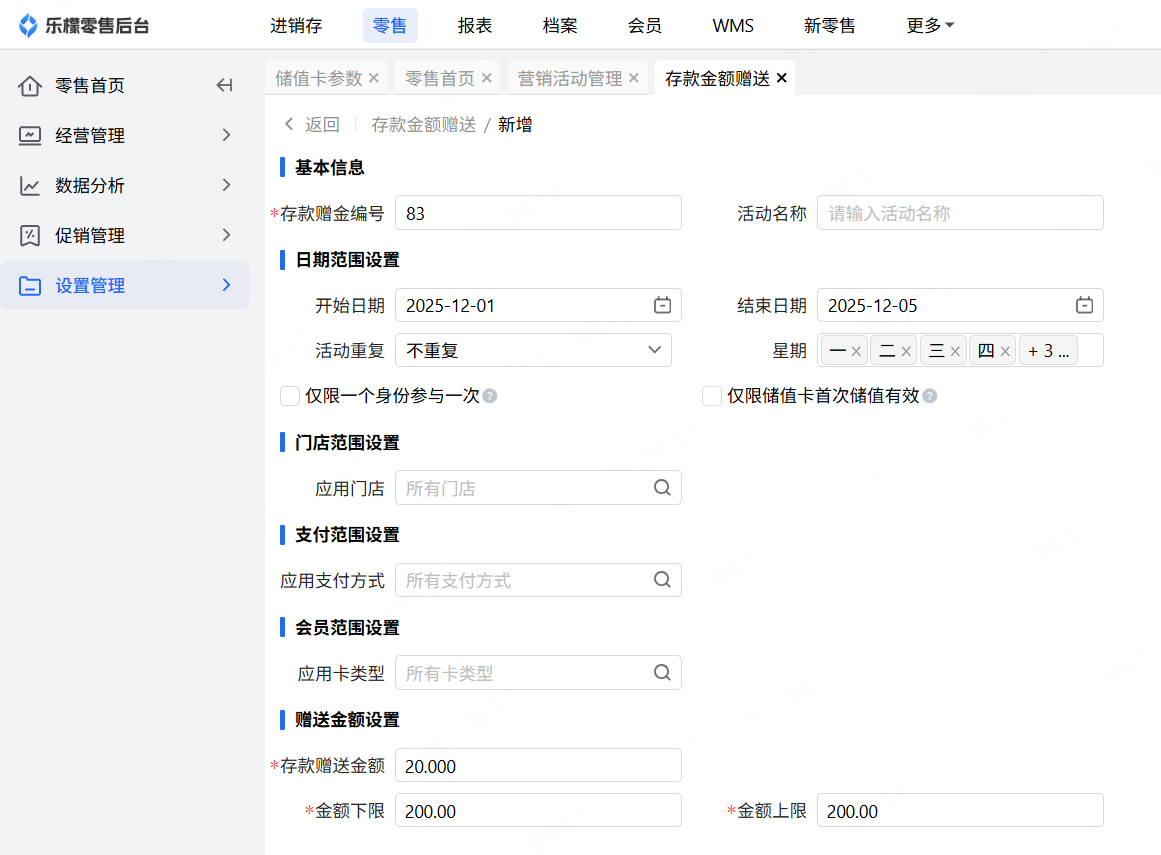Close the 储值卡参数 tab
Viewport: 1161px width, 855px height.
374,78
